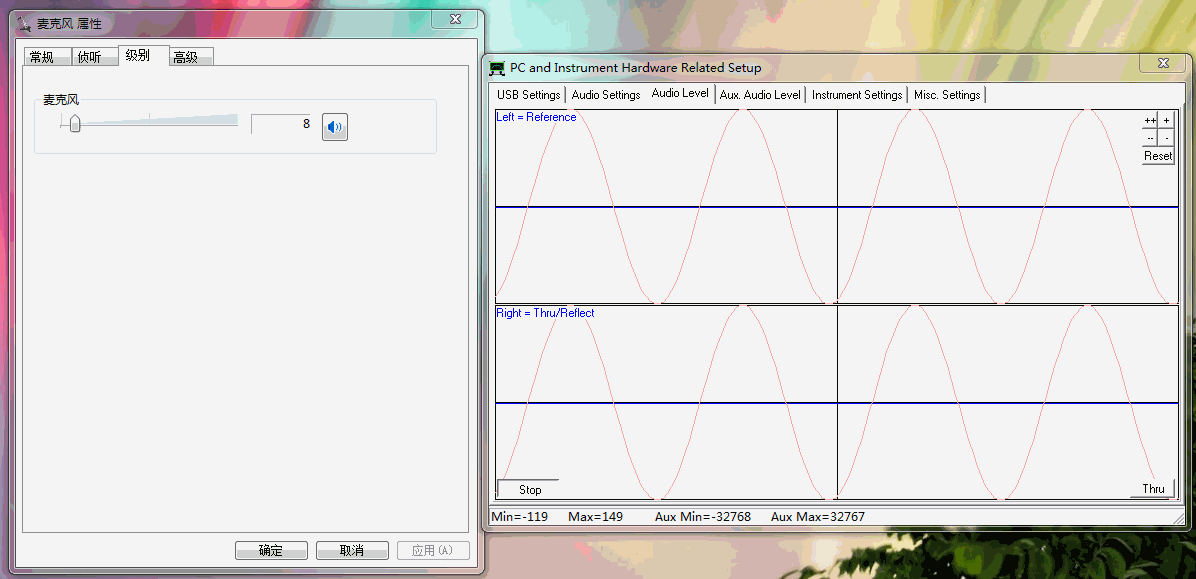Screen dimensions: 1196x579
Task: Click the Max=149 status value
Action: coord(596,516)
